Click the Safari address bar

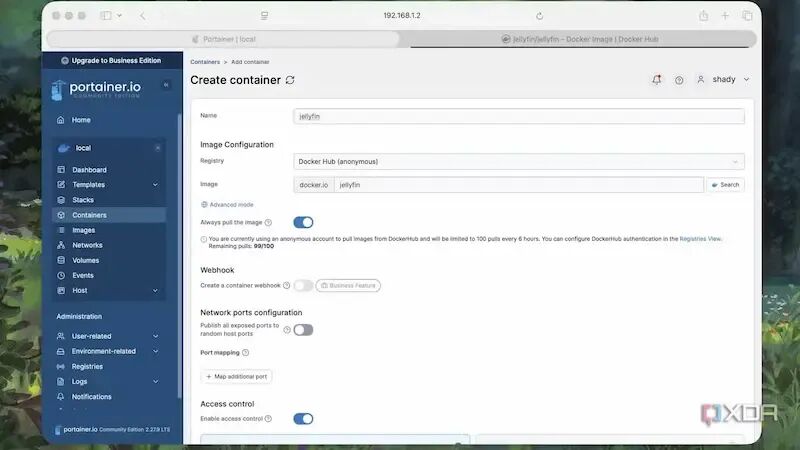(402, 16)
